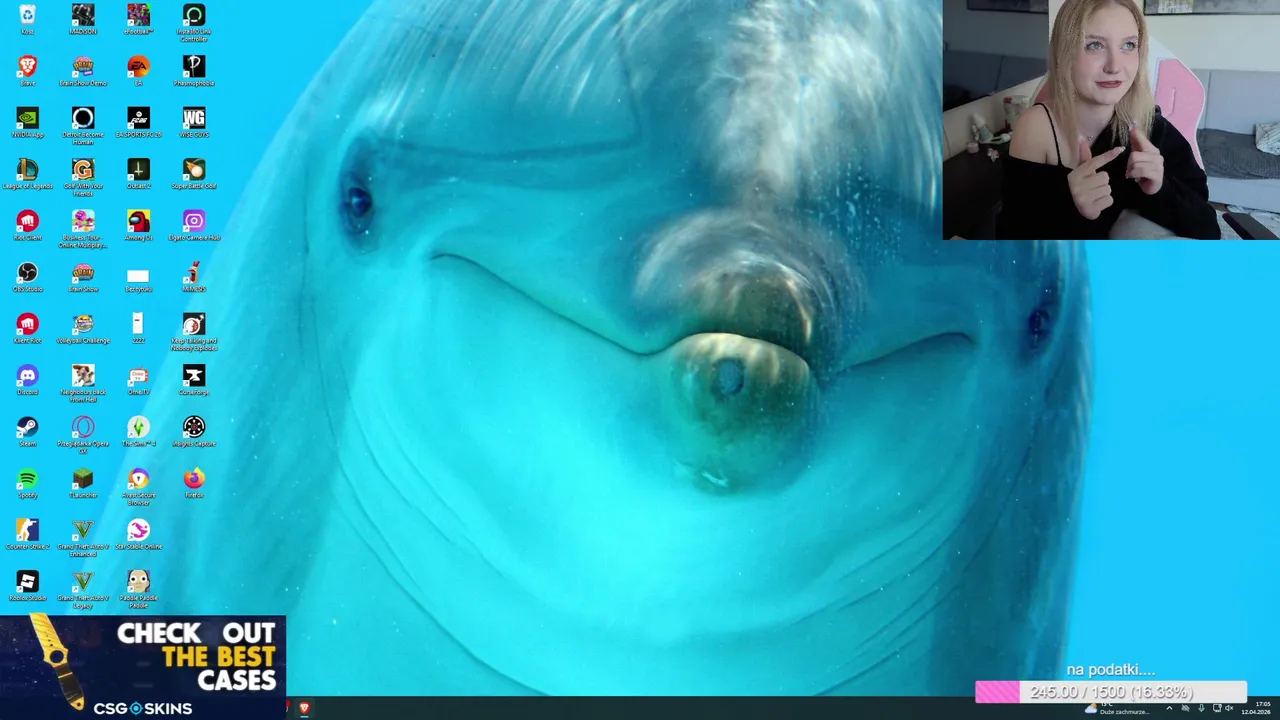1280x720 pixels.
Task: Open the NVIDIA App shortcut
Action: click(x=27, y=123)
